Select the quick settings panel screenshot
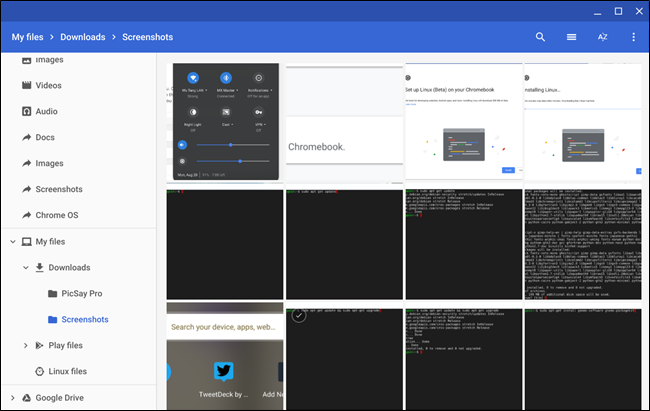The image size is (650, 411). click(x=224, y=122)
